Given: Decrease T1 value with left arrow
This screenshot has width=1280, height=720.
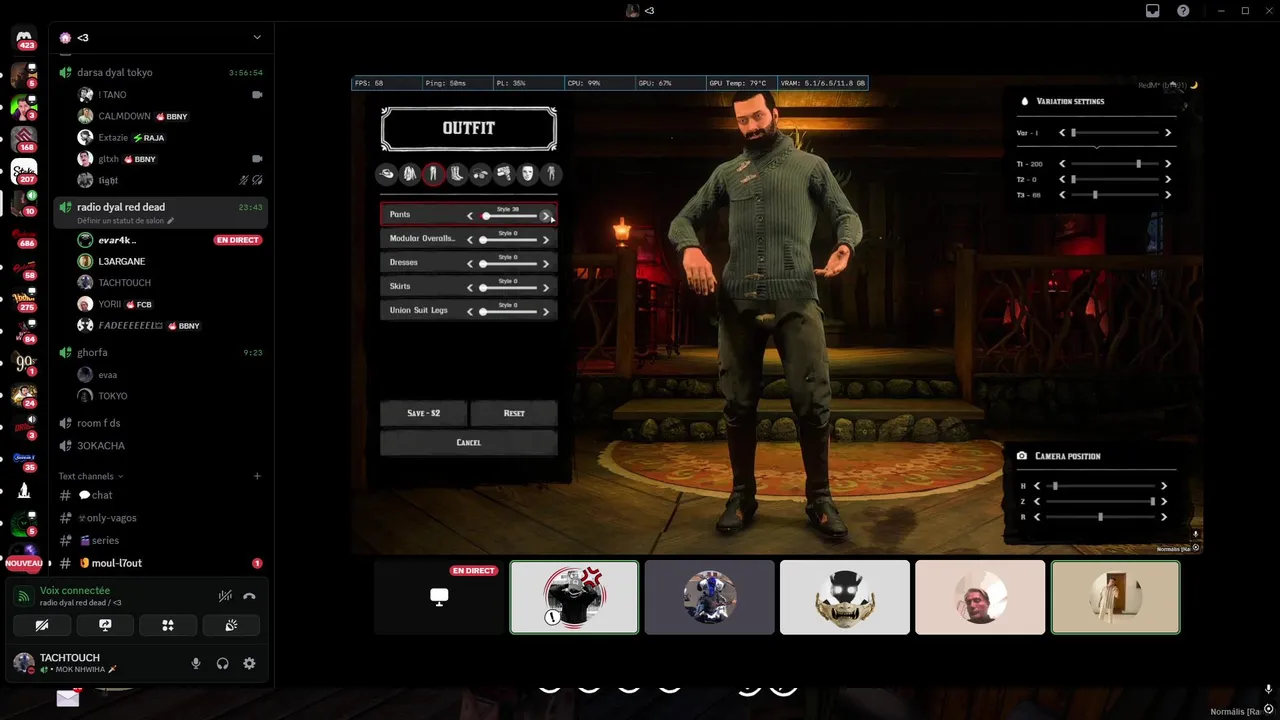Looking at the screenshot, I should tap(1062, 164).
